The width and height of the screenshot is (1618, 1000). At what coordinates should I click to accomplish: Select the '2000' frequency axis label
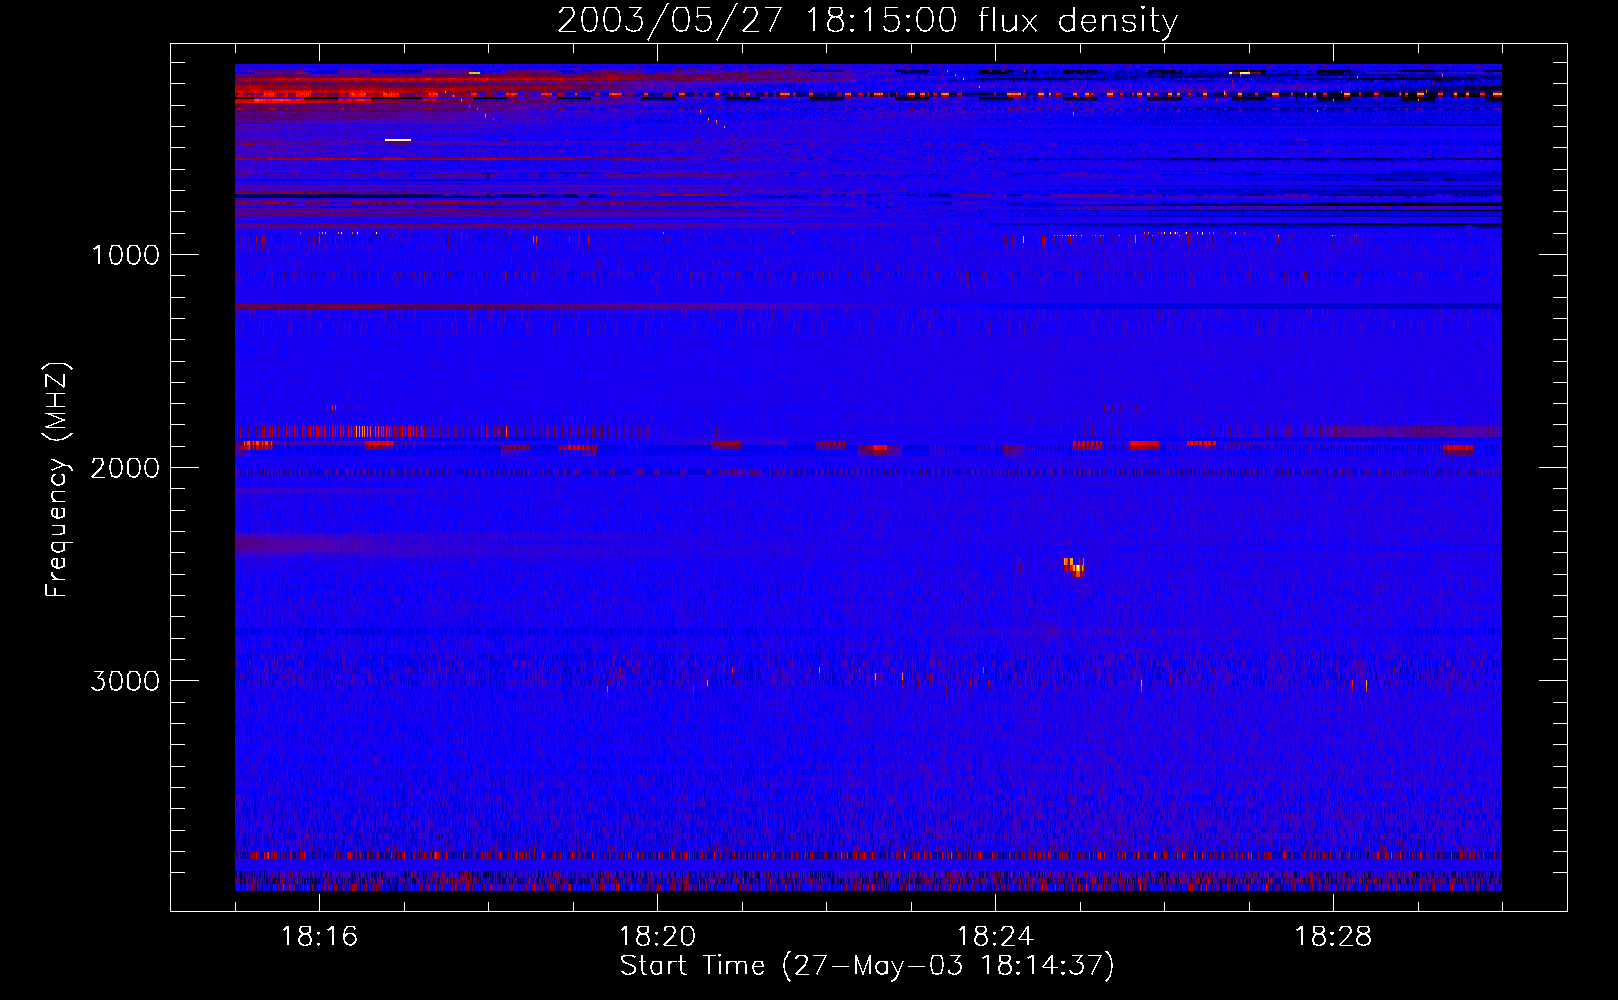point(125,468)
